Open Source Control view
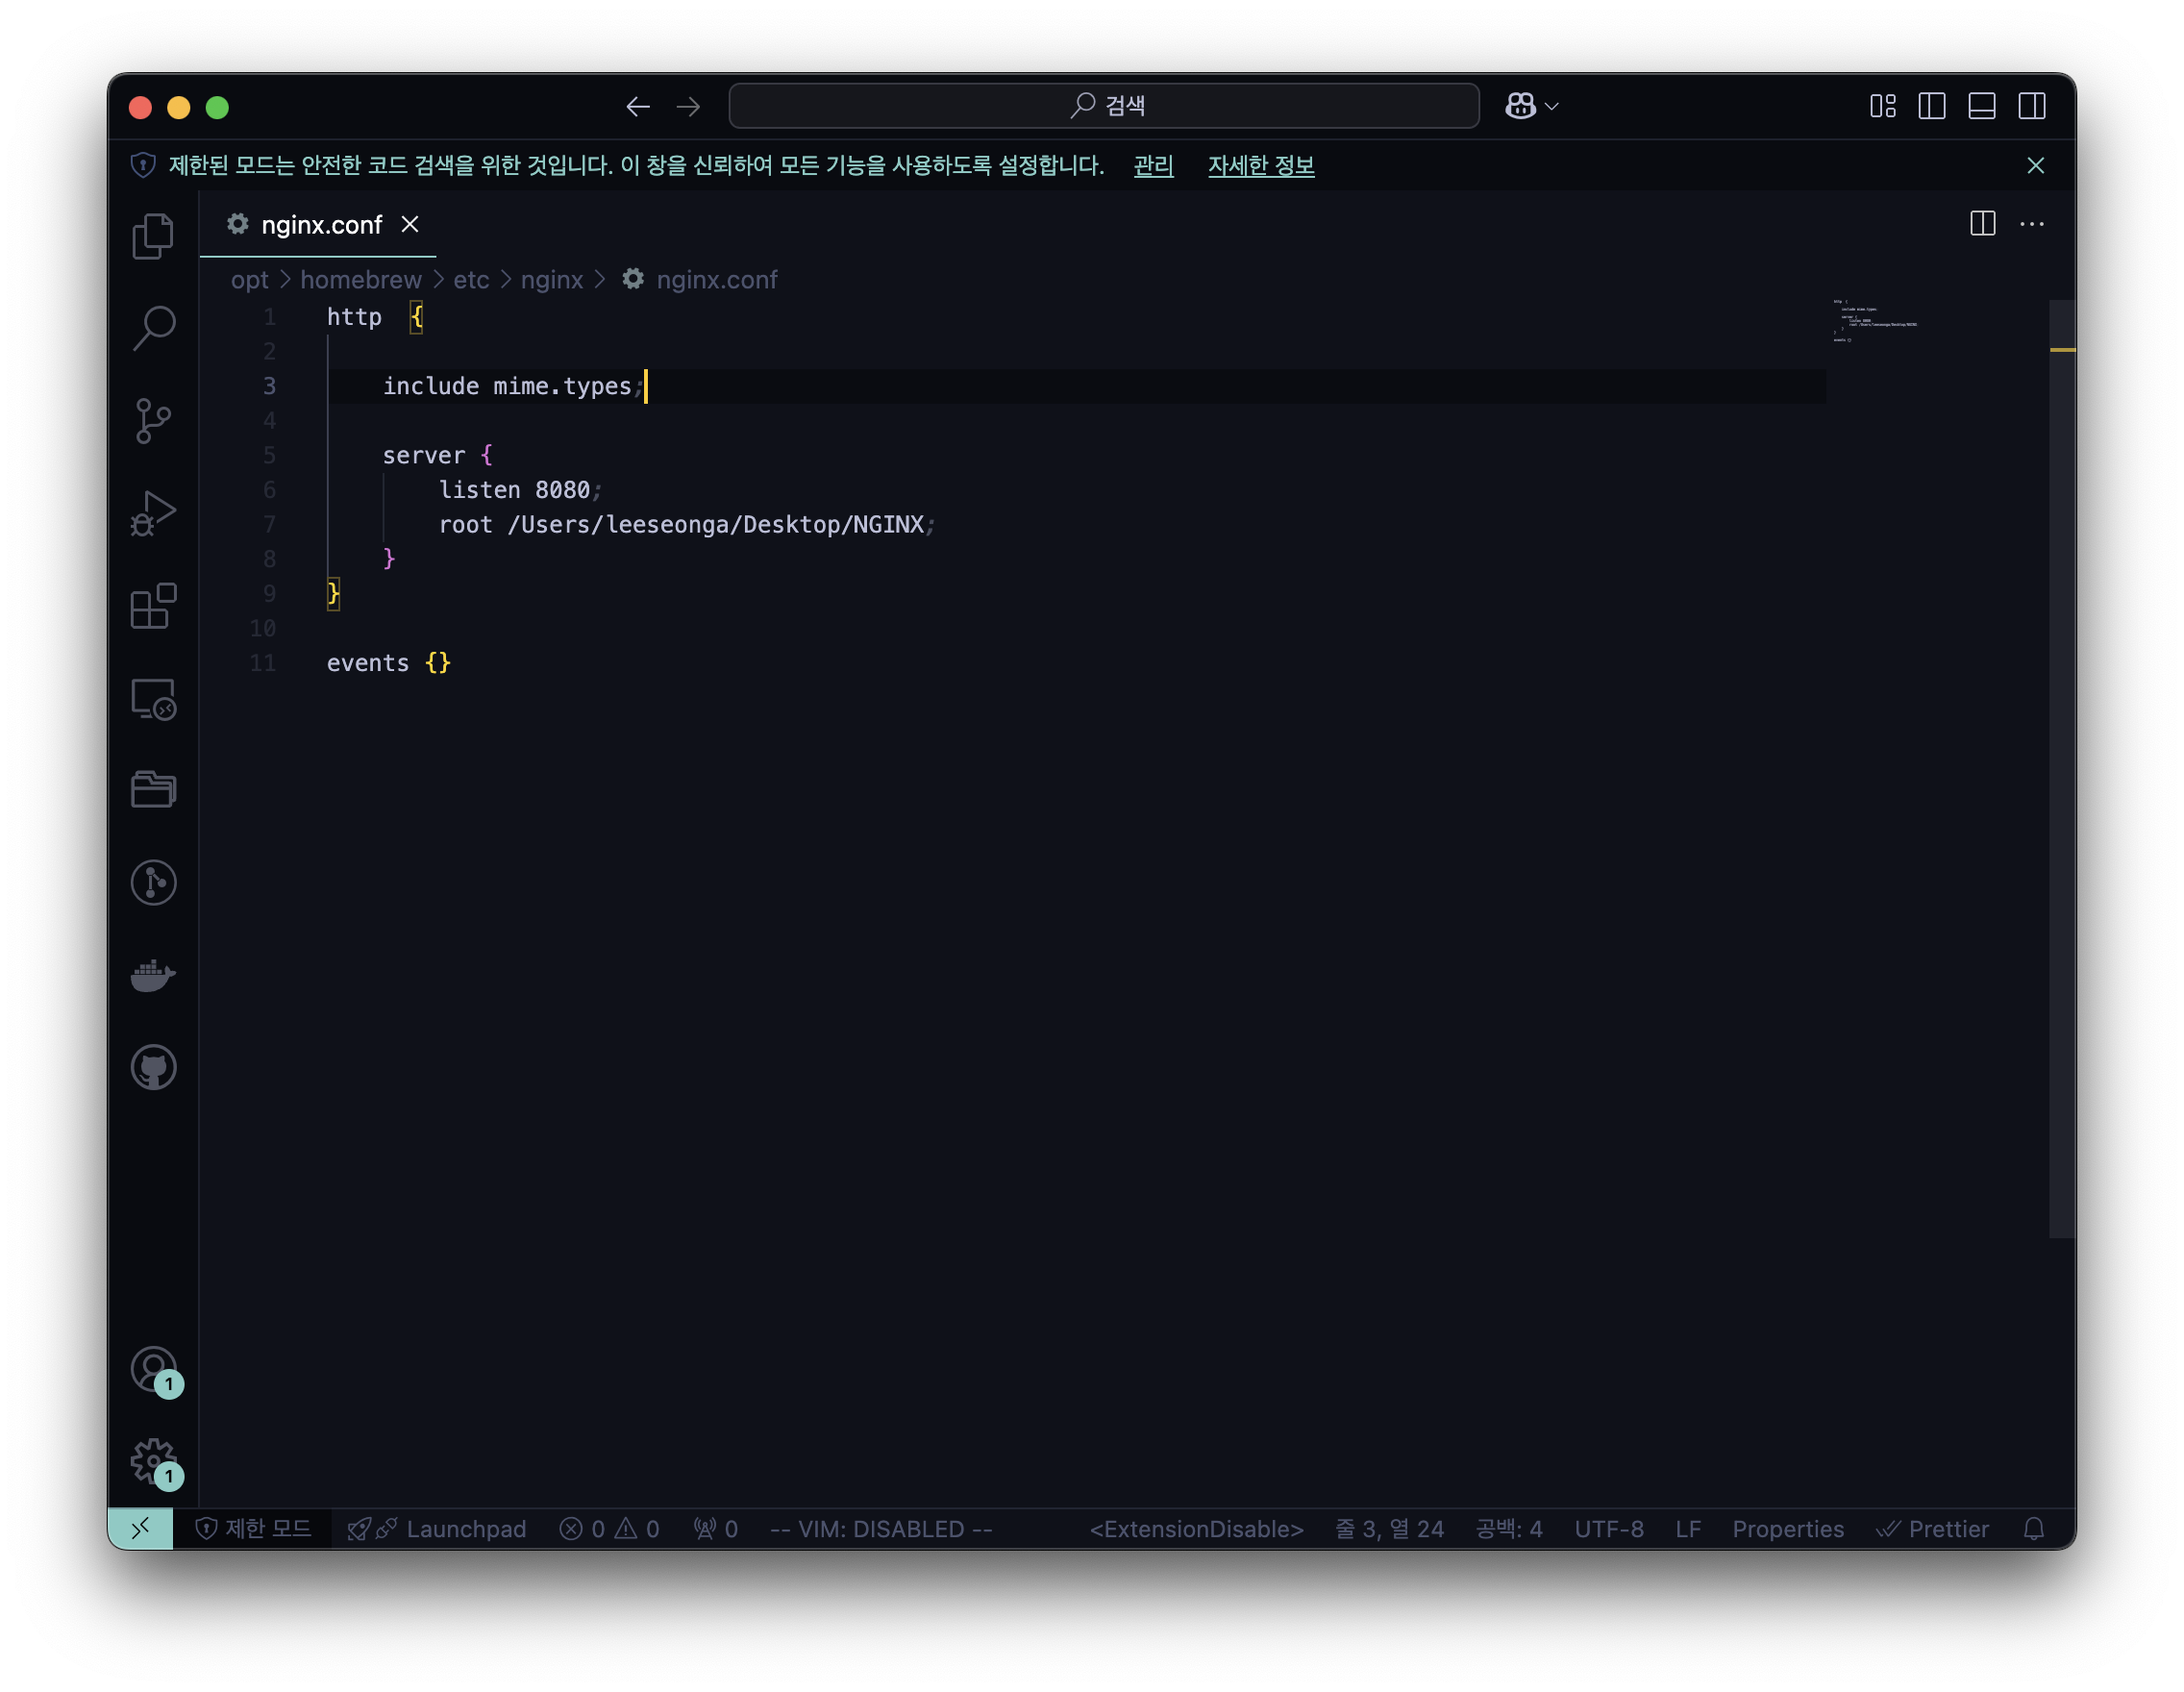This screenshot has width=2184, height=1692. 153,420
